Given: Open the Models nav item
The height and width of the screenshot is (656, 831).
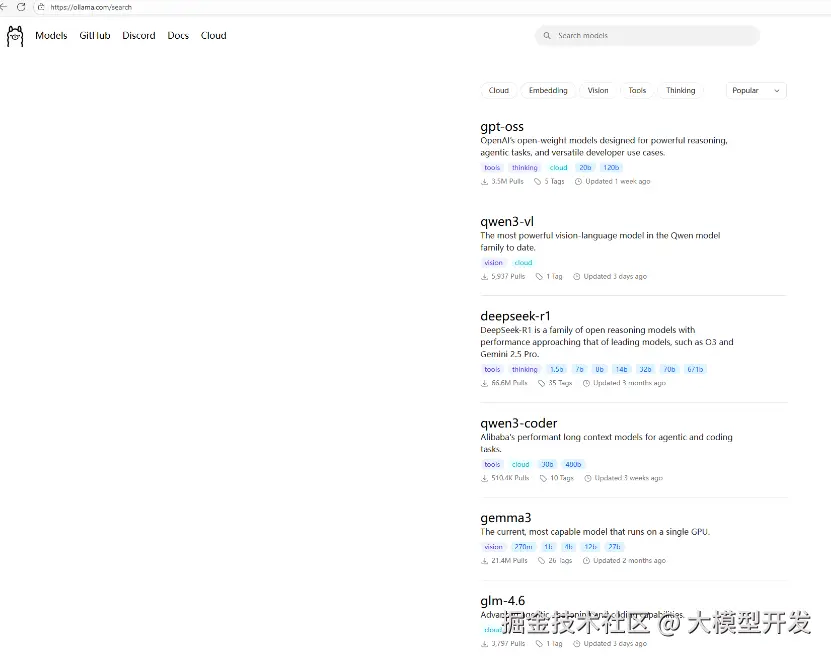Looking at the screenshot, I should coord(51,36).
